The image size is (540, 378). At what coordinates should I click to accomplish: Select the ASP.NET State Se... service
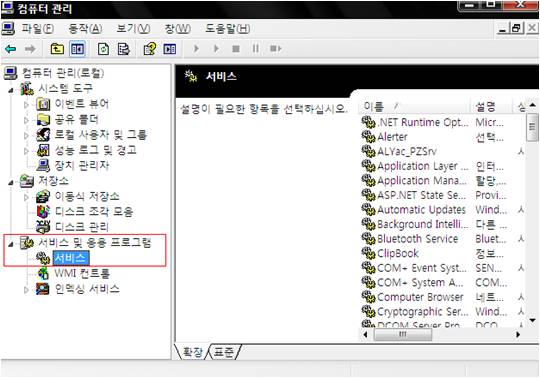point(421,195)
